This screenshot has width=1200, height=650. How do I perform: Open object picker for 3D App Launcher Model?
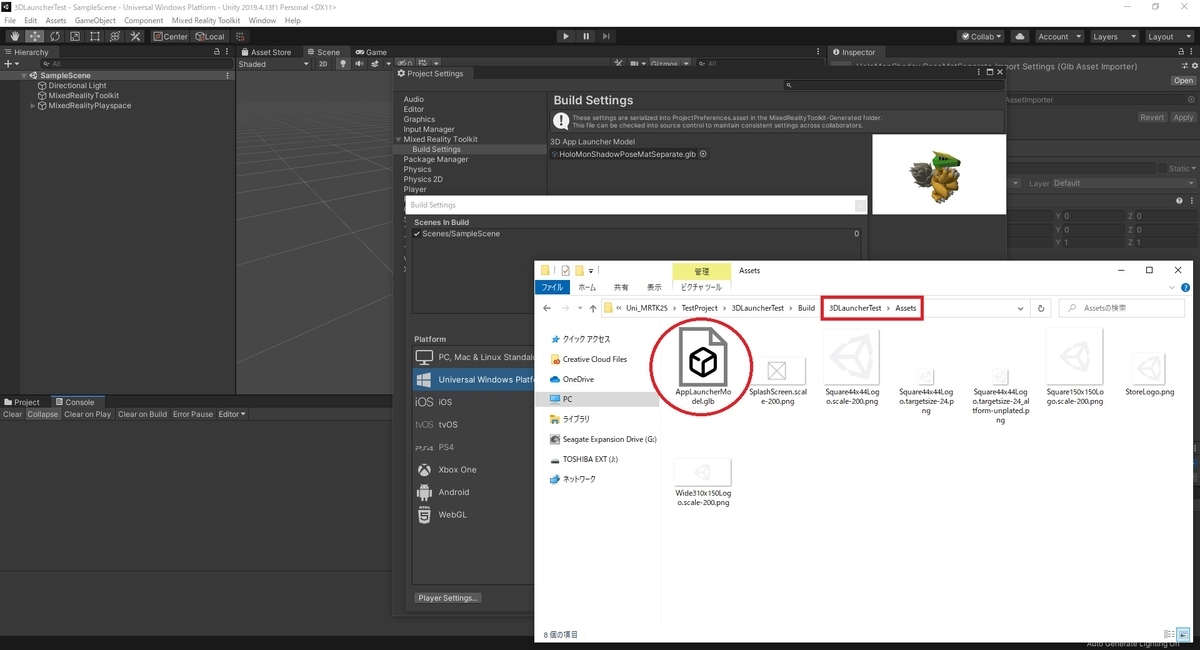[703, 154]
